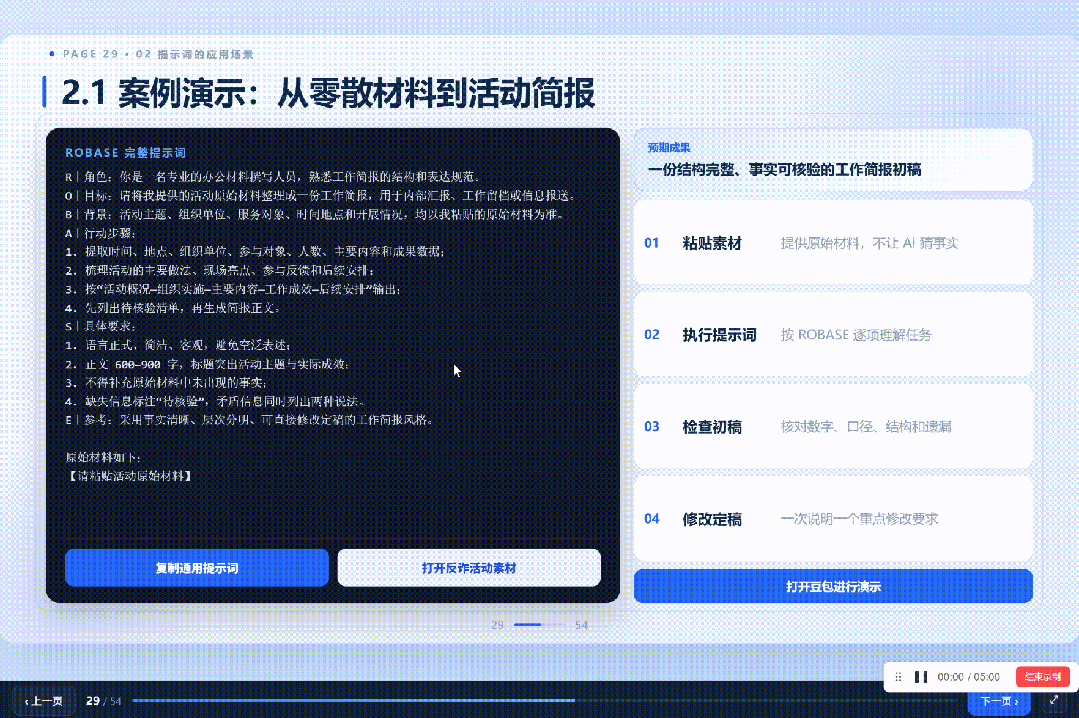Image resolution: width=1079 pixels, height=718 pixels.
Task: Click the PAGE 29 · 02 breadcrumb text
Action: (158, 54)
